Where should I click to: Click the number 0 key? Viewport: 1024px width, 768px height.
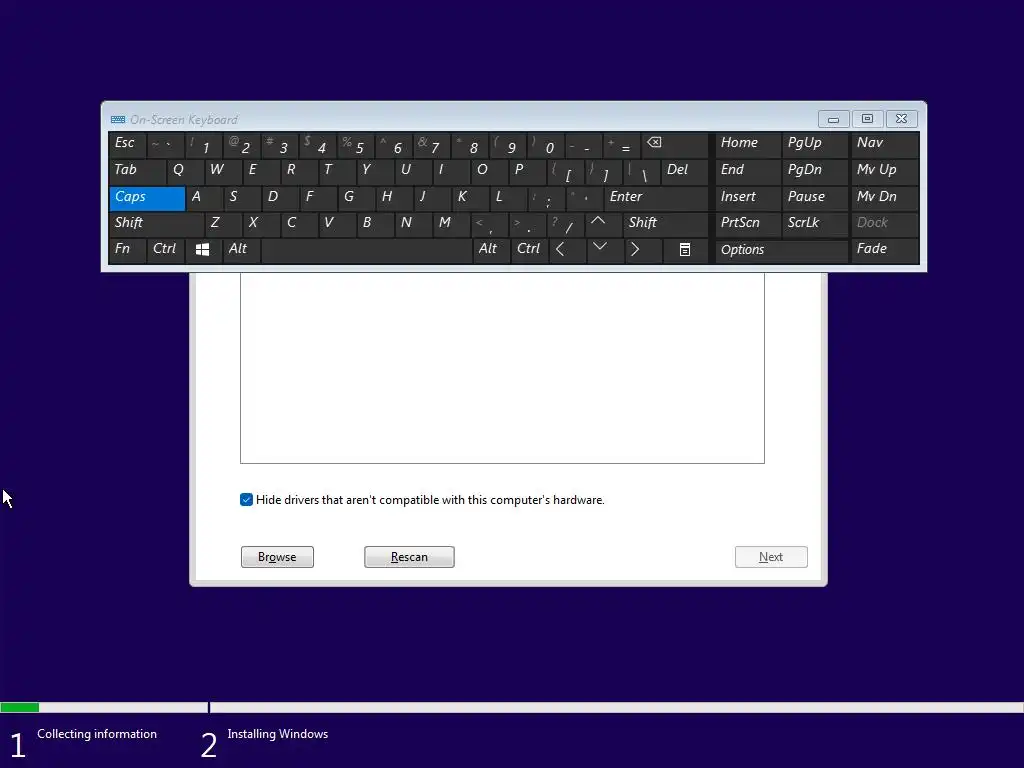(546, 144)
